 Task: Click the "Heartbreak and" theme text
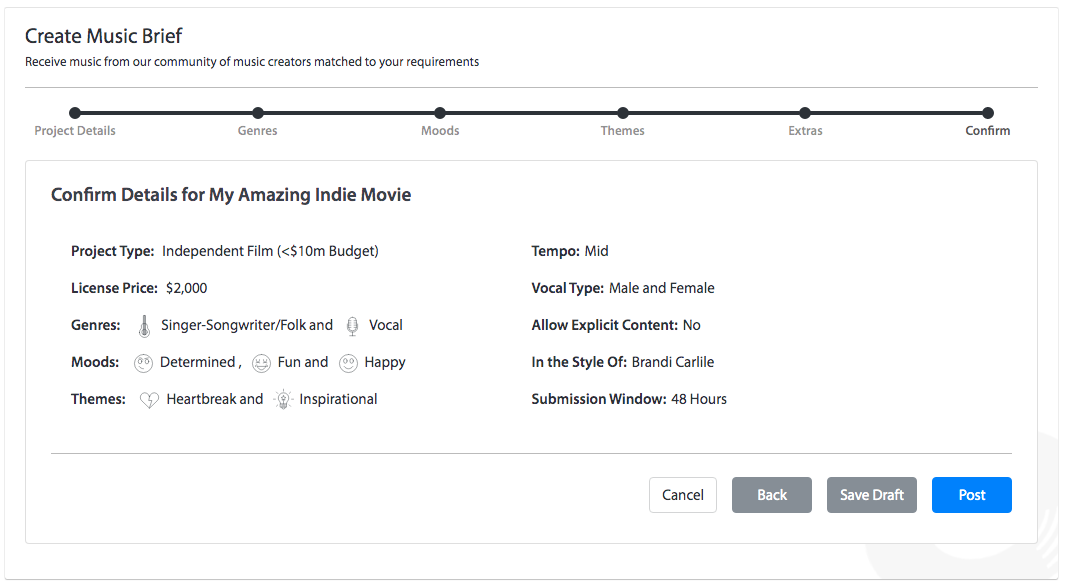215,399
